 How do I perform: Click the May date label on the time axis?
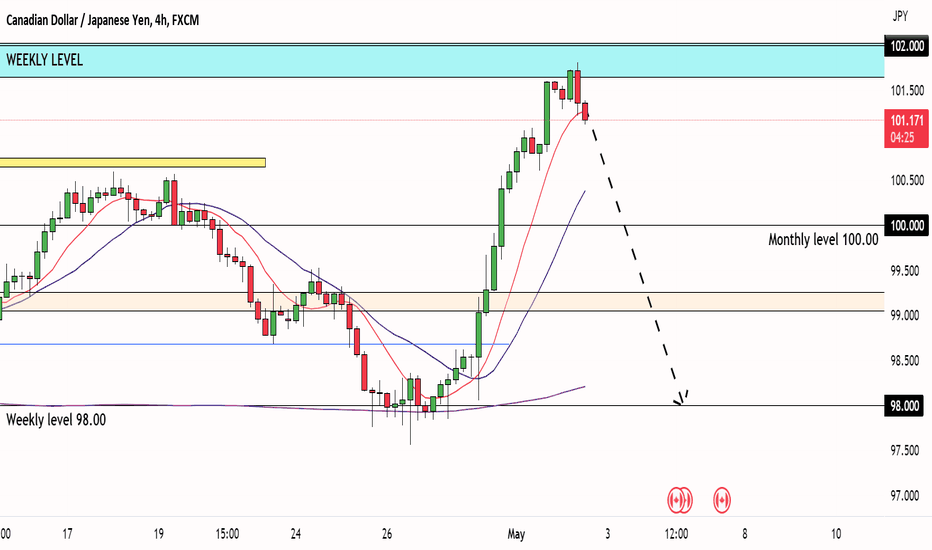(x=516, y=534)
